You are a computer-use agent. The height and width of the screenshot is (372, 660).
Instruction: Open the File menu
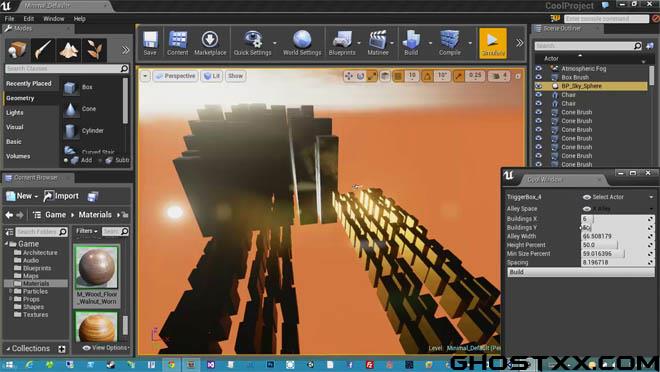pyautogui.click(x=9, y=19)
